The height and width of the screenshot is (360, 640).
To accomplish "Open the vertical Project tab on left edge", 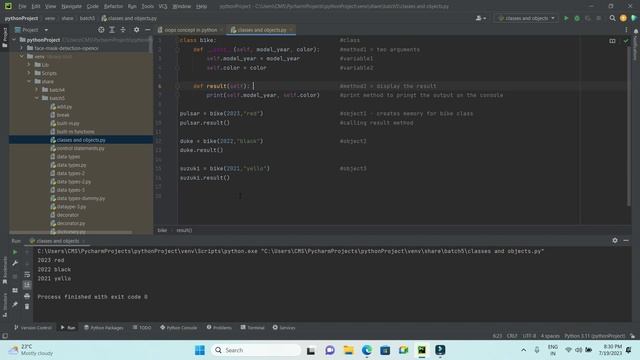I will (4, 38).
